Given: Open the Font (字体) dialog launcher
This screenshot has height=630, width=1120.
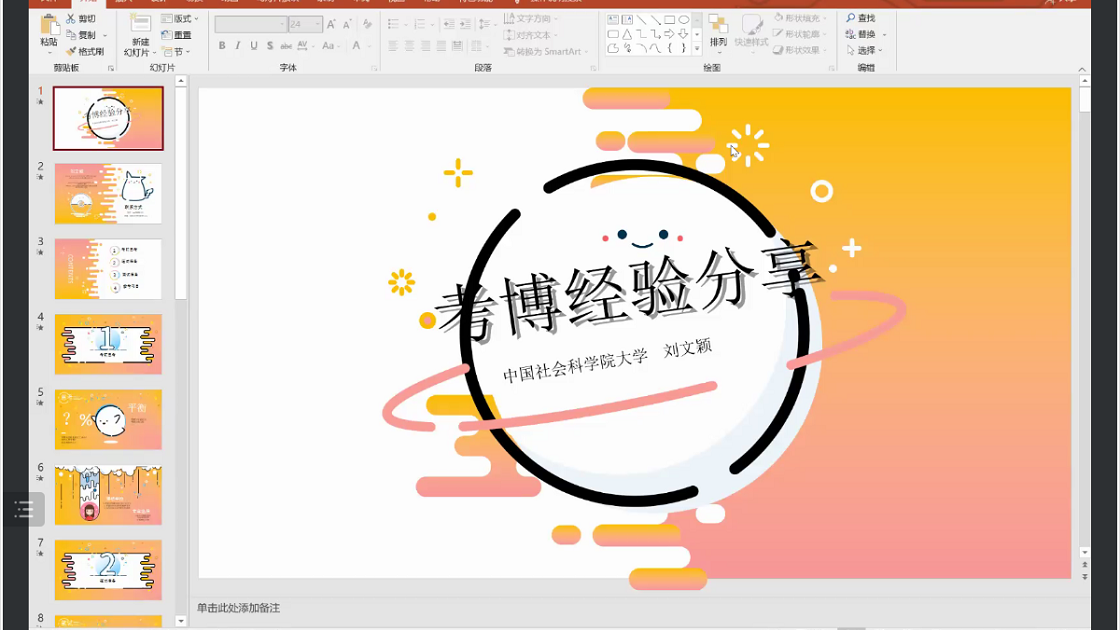Looking at the screenshot, I should coord(374,69).
